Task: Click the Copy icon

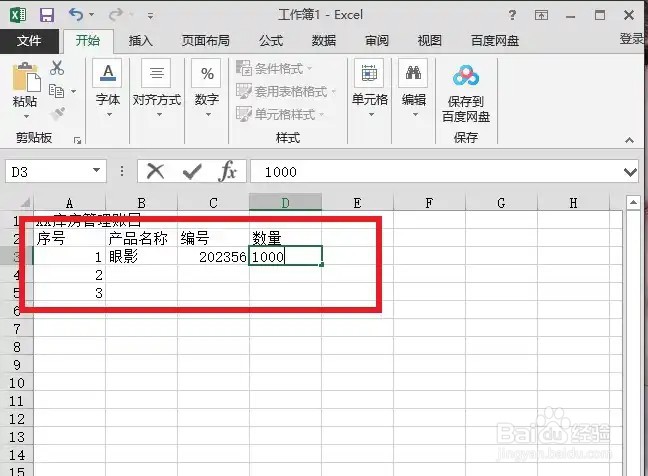Action: point(56,91)
